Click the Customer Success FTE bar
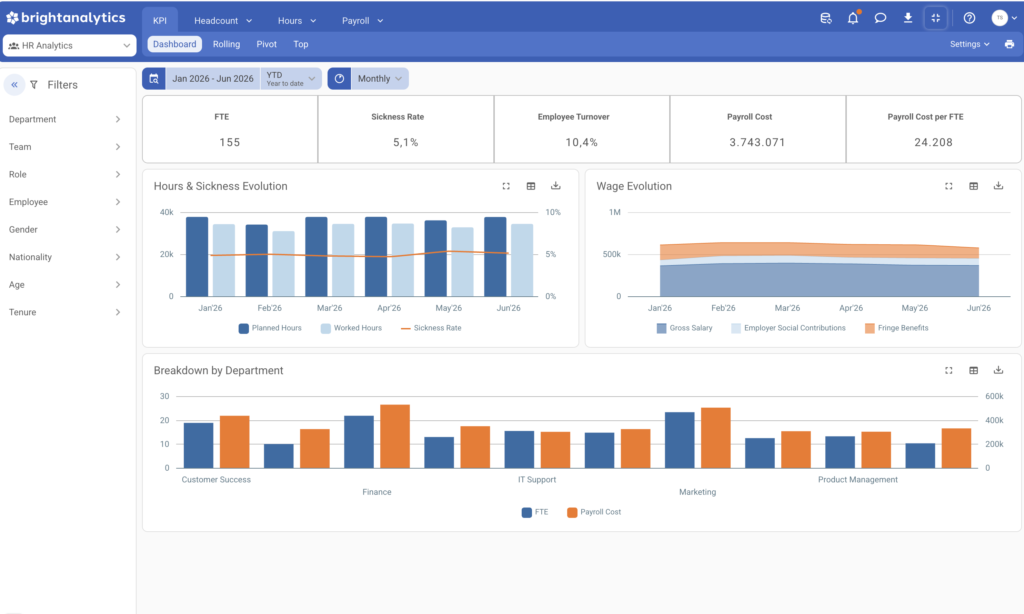The image size is (1024, 614). click(x=199, y=445)
